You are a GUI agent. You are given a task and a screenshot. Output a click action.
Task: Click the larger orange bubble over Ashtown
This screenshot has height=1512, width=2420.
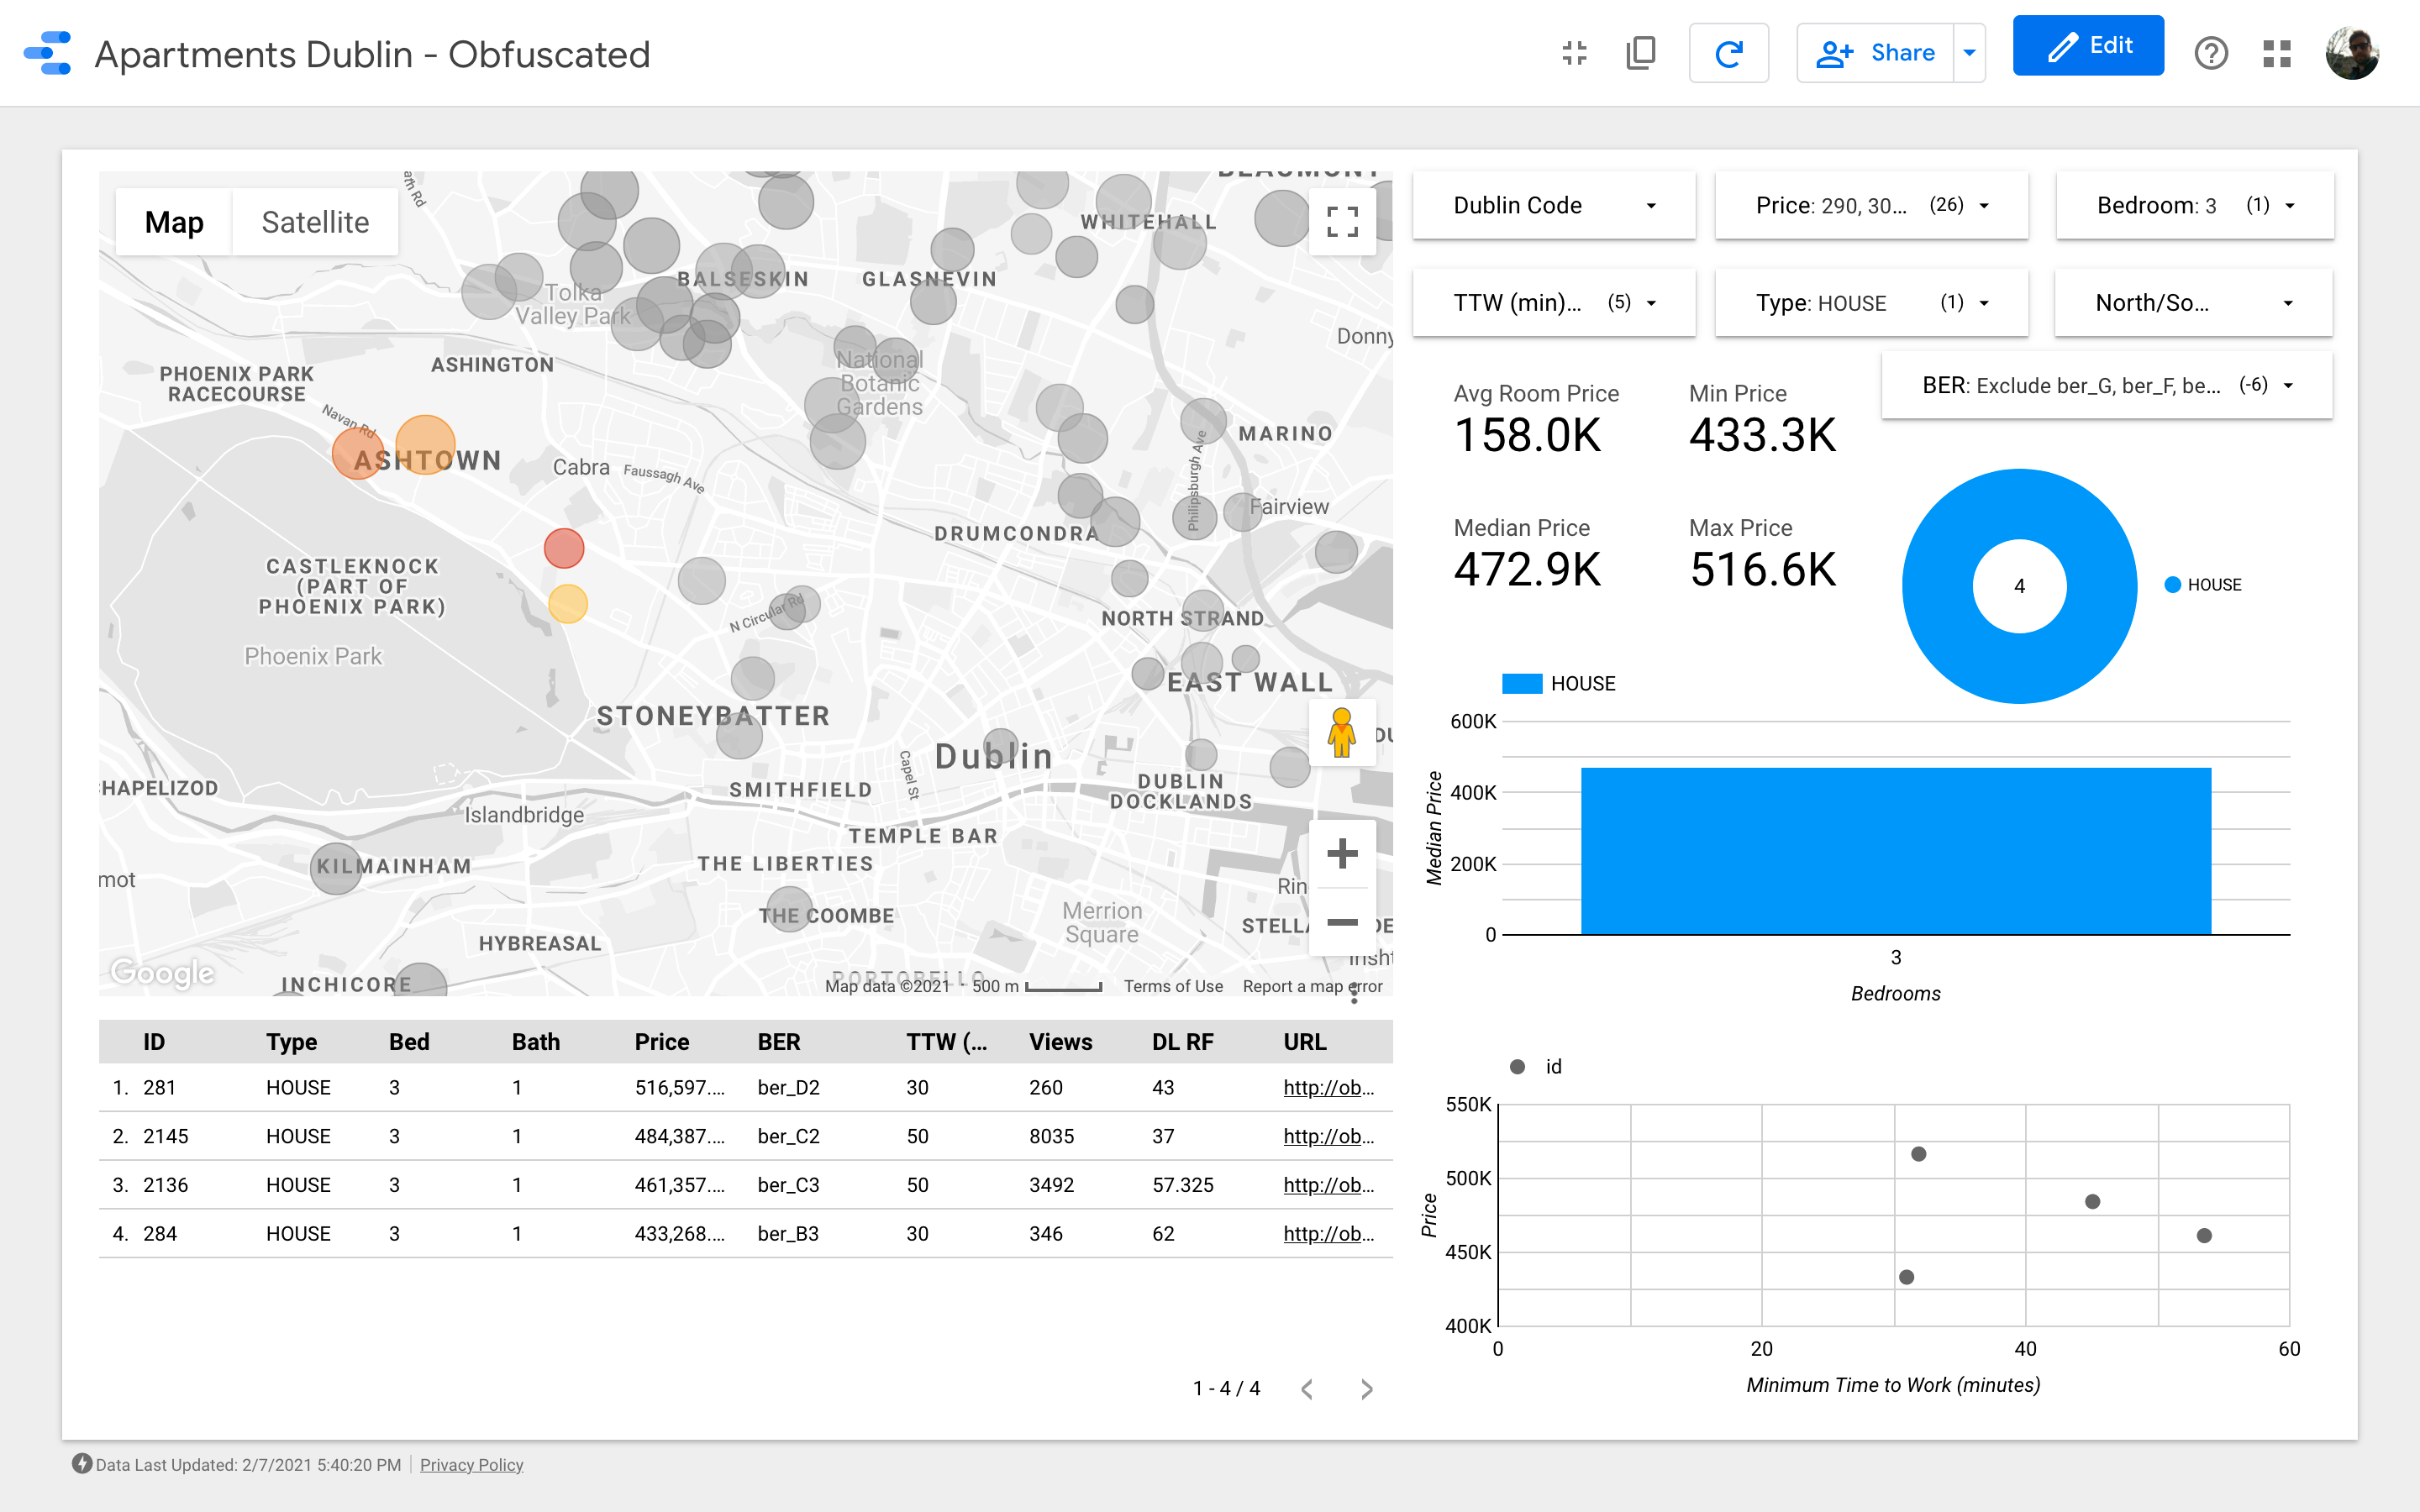425,445
